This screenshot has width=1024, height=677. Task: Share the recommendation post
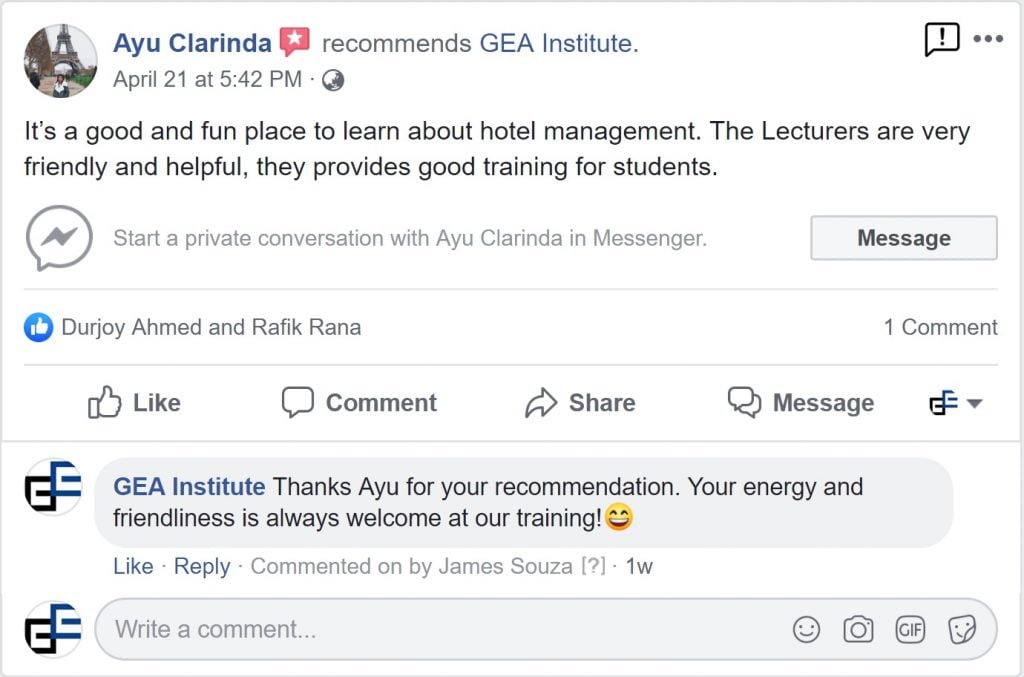coord(580,403)
